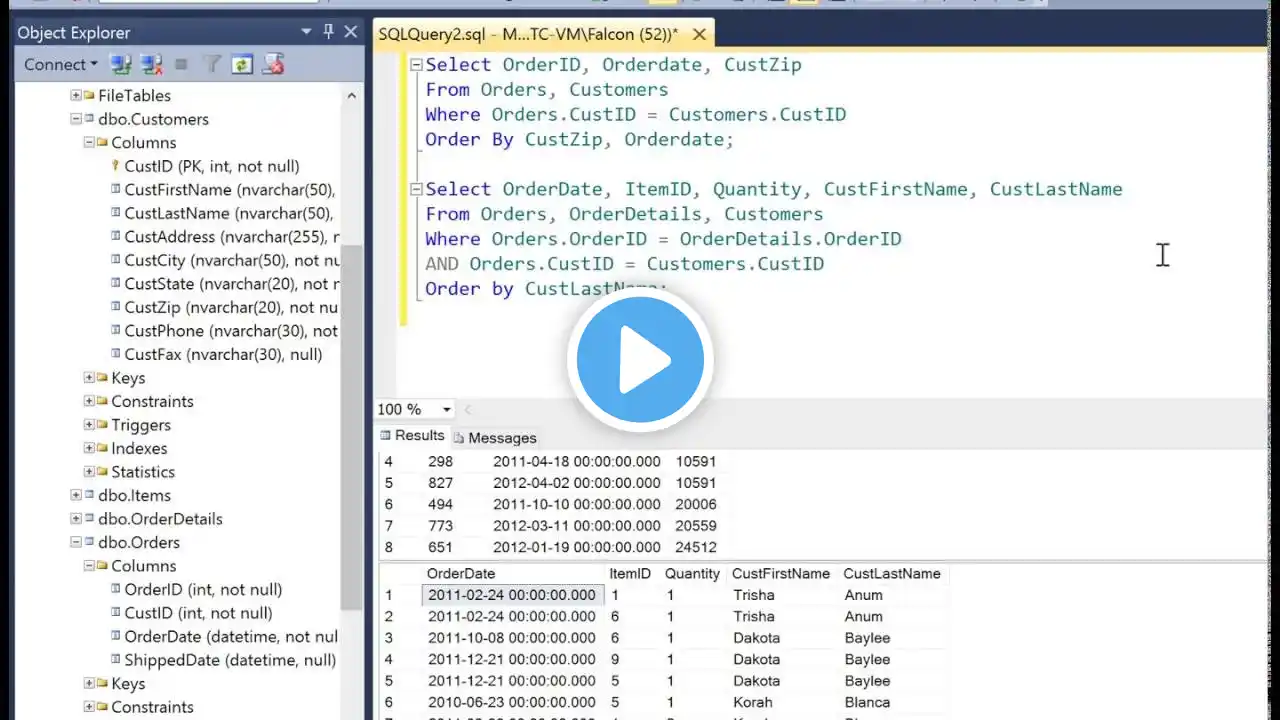This screenshot has width=1280, height=720.
Task: Select the CustPhone column in the tree
Action: pyautogui.click(x=231, y=331)
